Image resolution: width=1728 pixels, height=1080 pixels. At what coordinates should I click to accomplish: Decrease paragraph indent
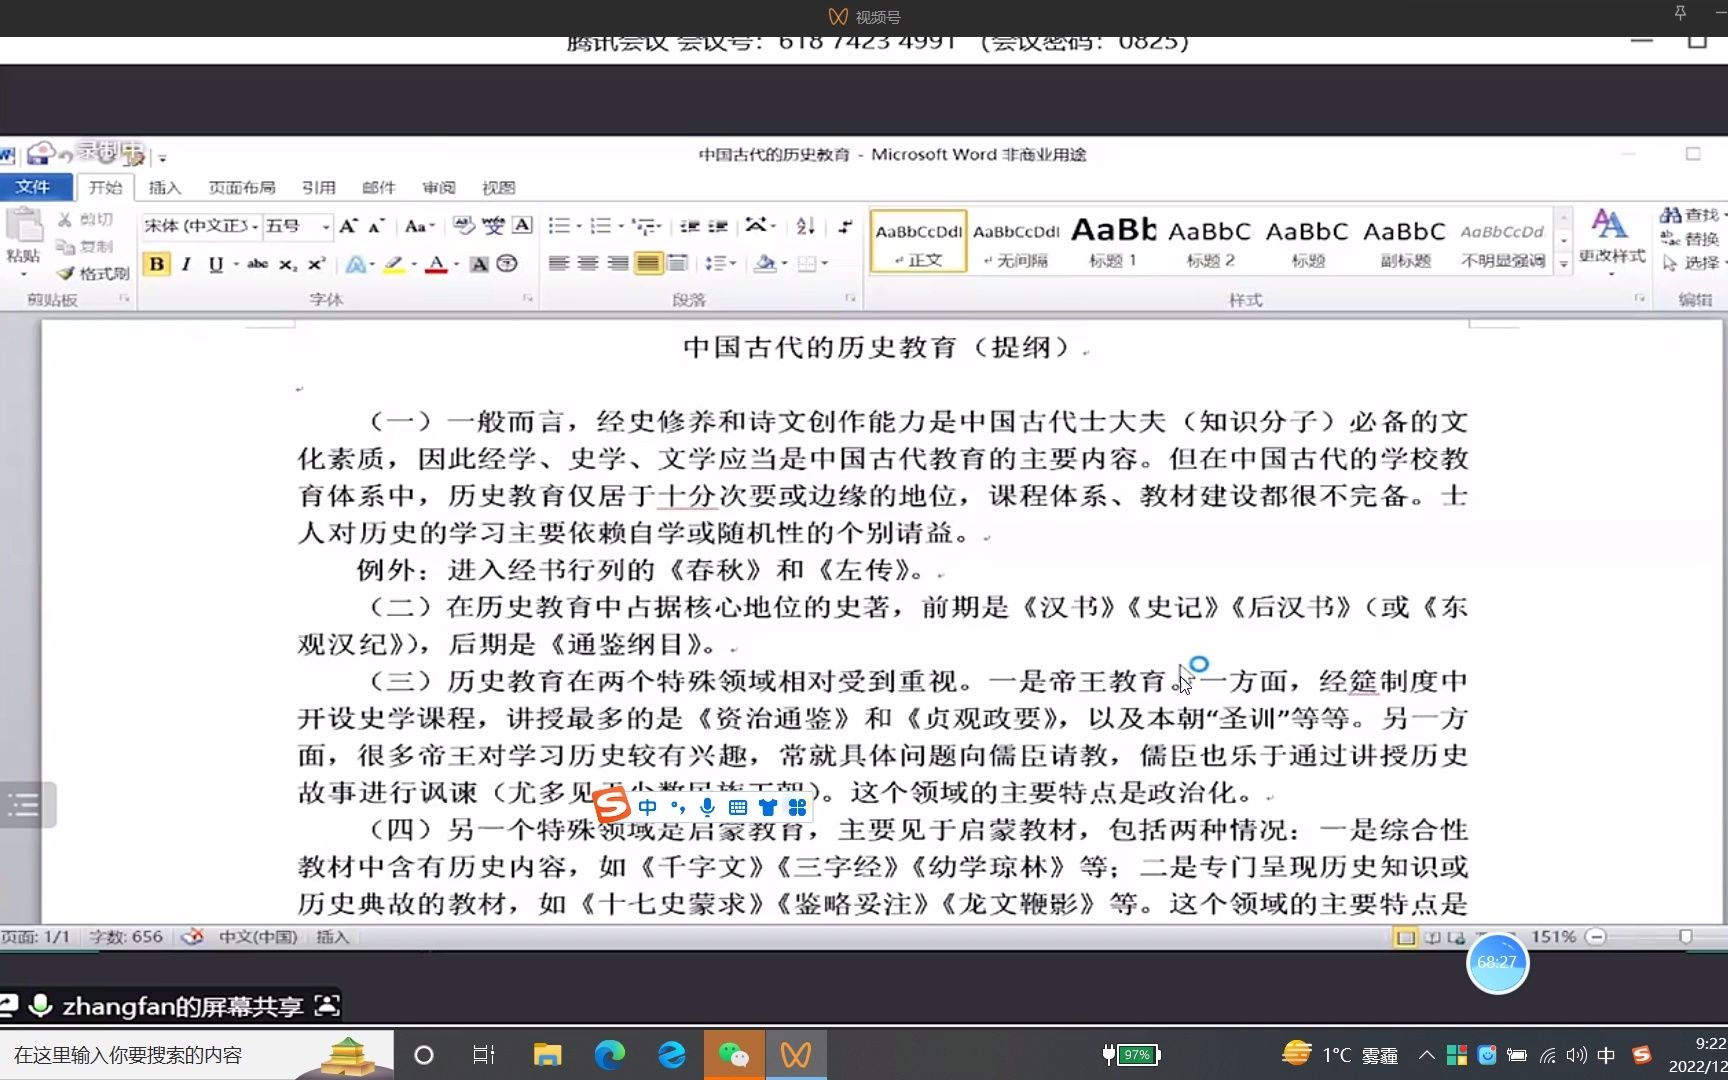coord(689,226)
